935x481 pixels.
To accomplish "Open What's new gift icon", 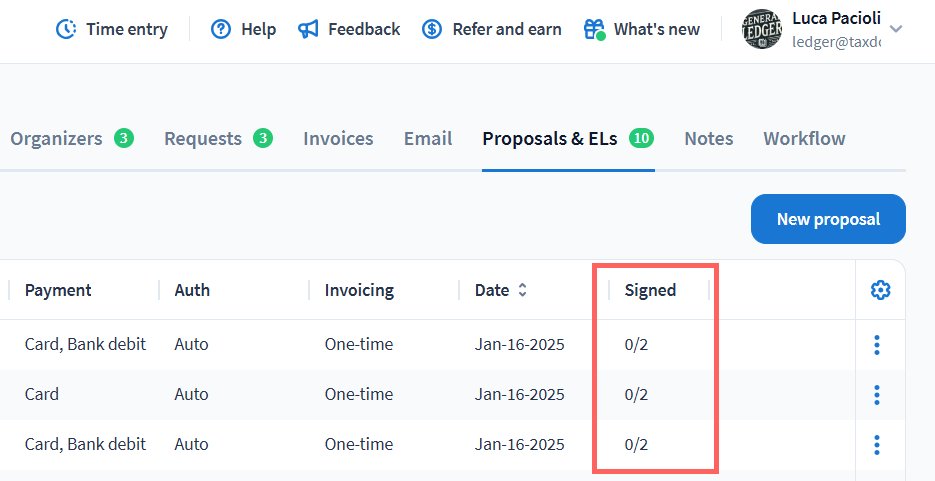I will coord(594,29).
